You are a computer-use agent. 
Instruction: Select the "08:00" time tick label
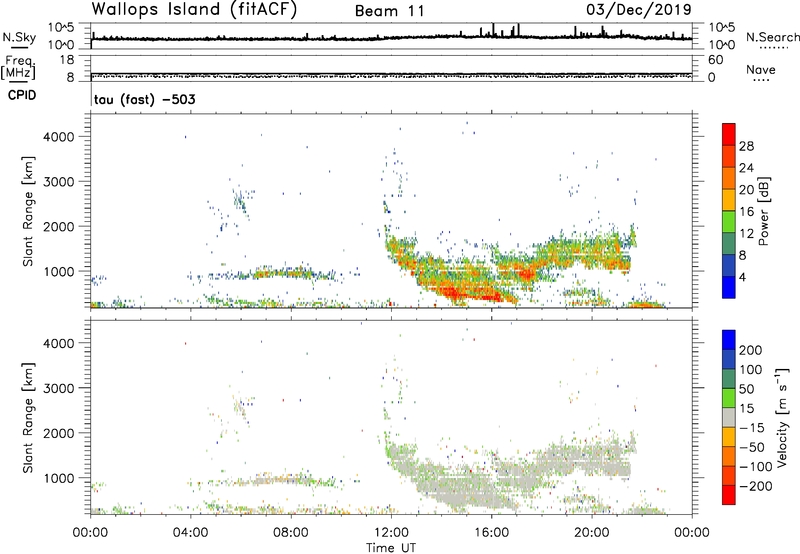tap(291, 533)
